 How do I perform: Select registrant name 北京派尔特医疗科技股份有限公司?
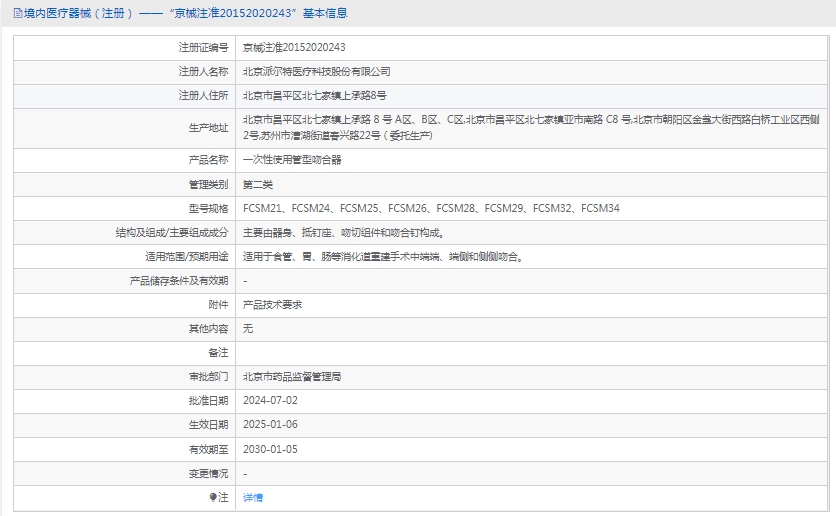click(317, 72)
